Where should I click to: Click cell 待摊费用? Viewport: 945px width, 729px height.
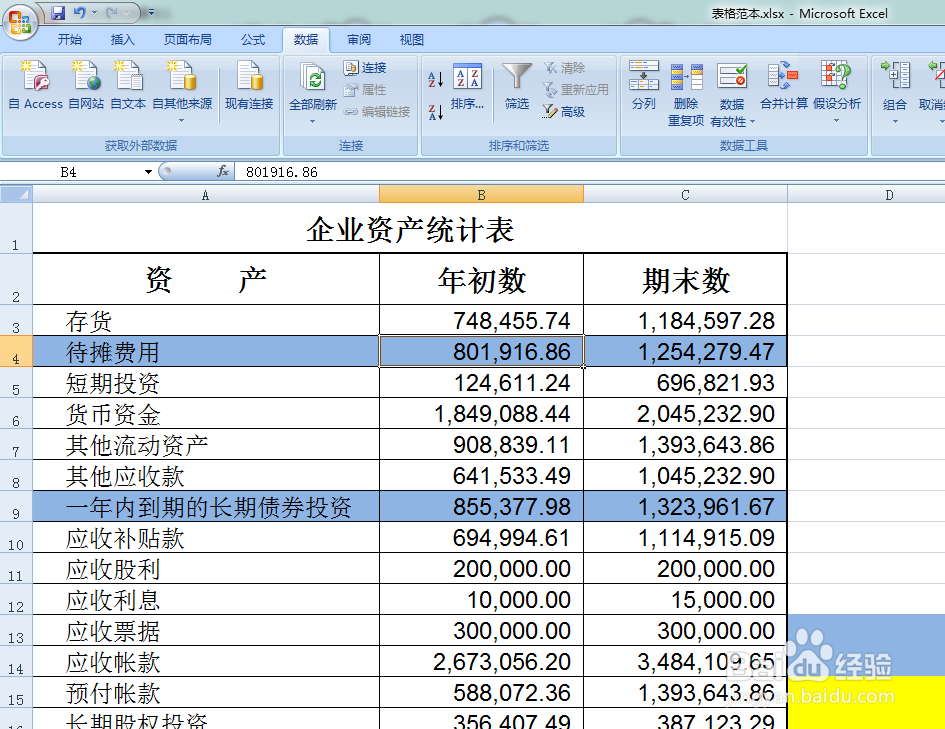(206, 352)
